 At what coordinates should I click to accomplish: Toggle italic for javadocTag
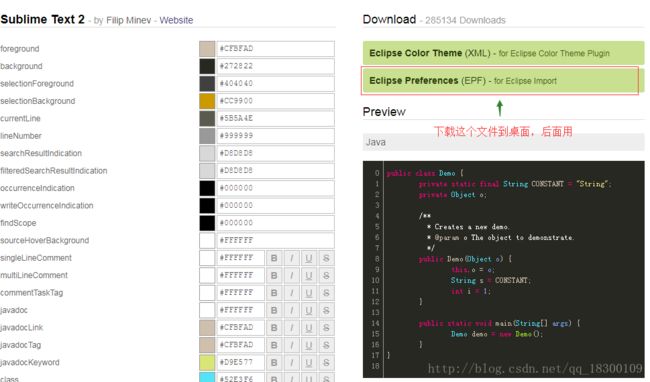[x=291, y=345]
